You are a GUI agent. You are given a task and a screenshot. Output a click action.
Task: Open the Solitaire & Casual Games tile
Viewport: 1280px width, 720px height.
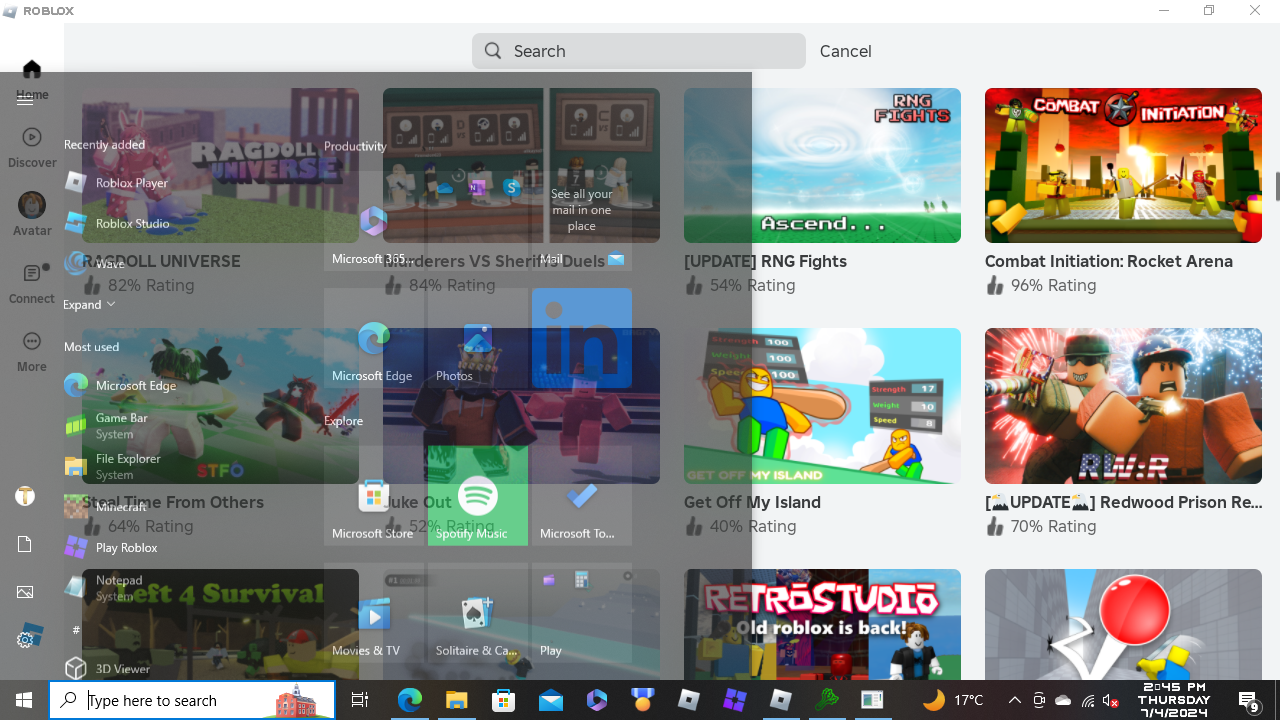click(478, 613)
